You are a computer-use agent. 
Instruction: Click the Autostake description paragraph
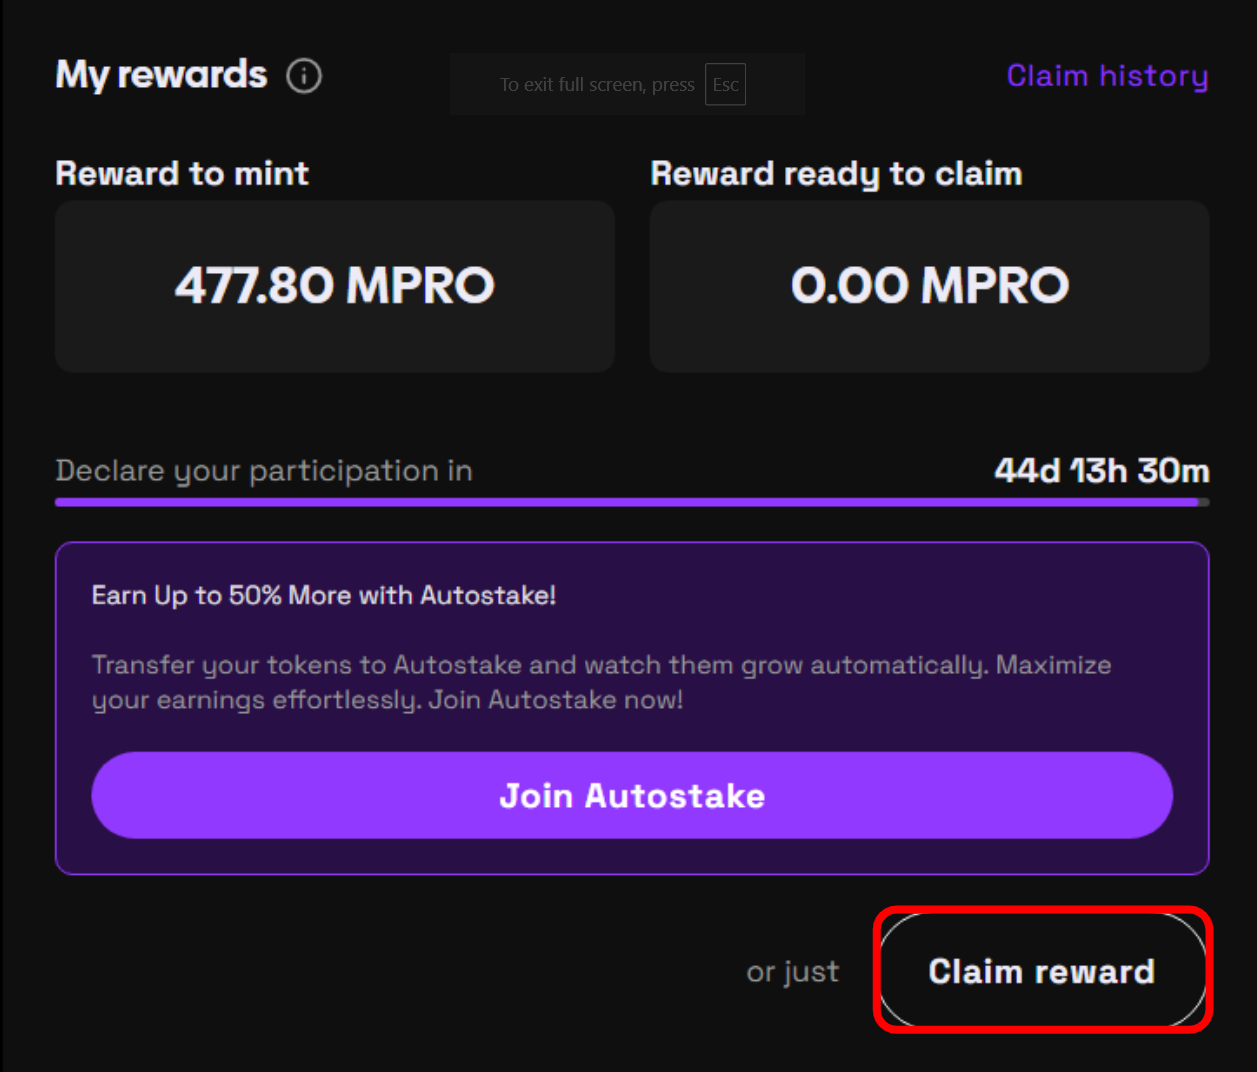click(601, 682)
